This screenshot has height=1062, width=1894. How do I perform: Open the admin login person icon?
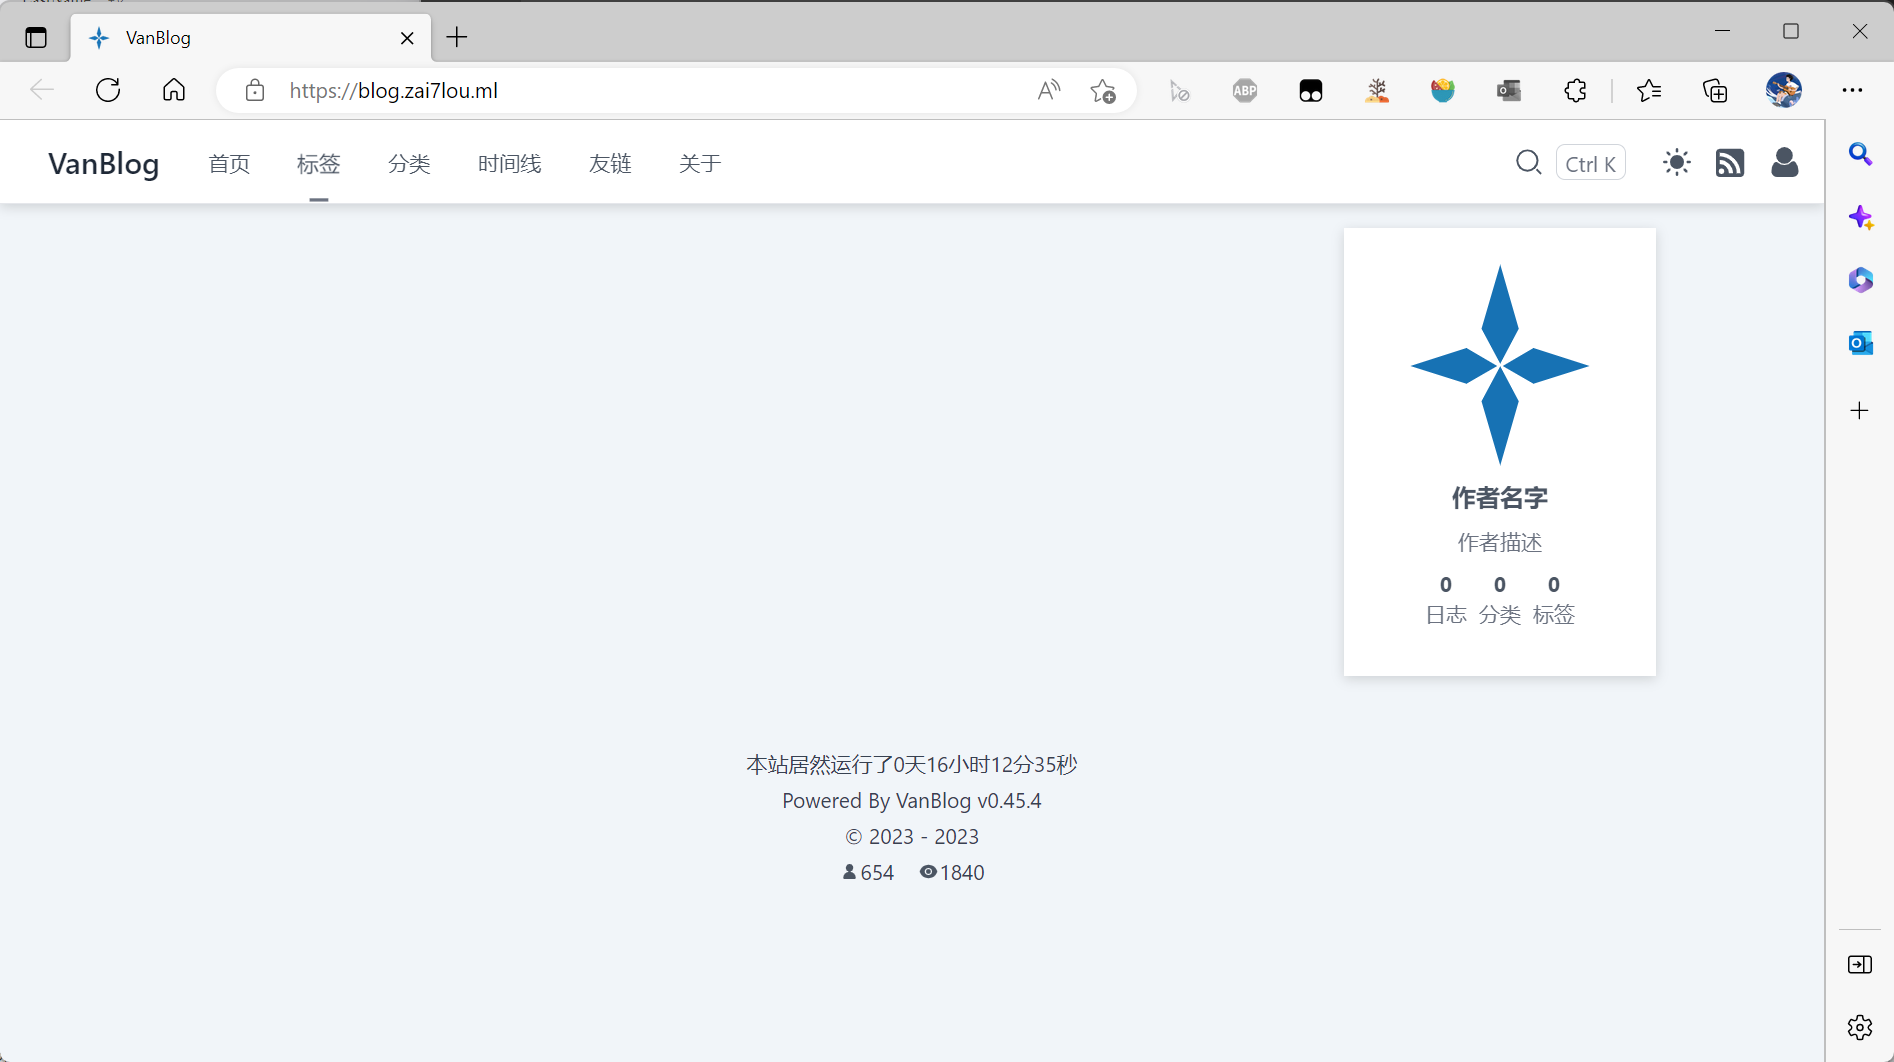click(1784, 162)
